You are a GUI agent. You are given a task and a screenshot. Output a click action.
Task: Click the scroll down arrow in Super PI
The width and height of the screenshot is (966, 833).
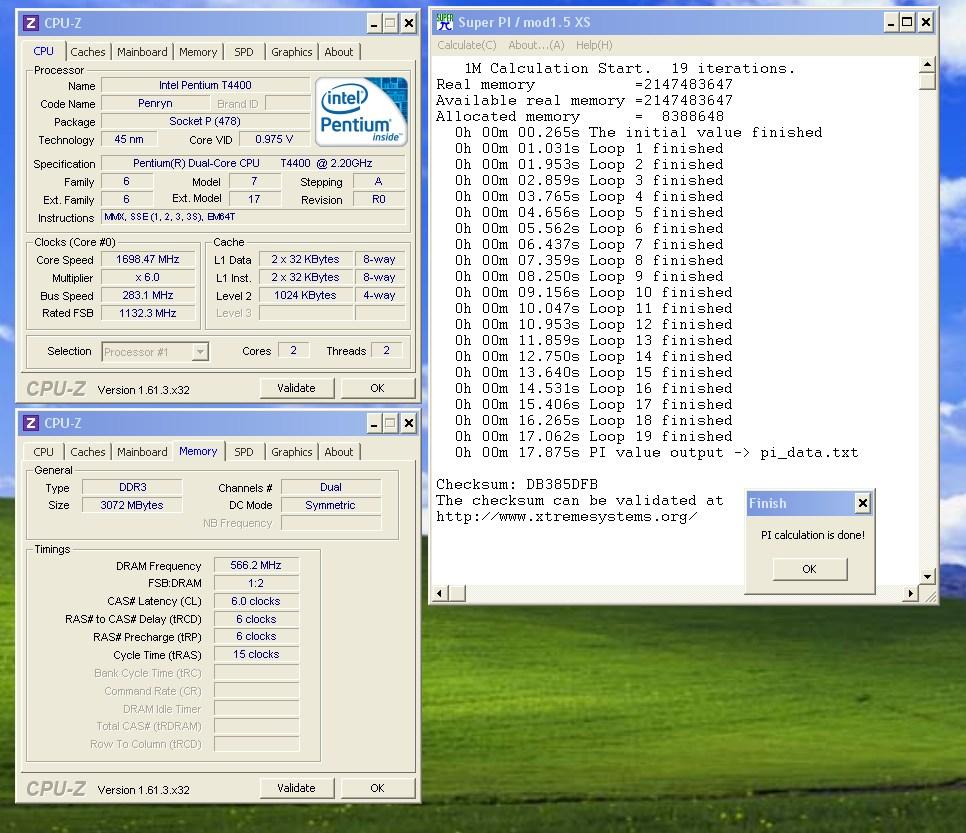click(927, 577)
